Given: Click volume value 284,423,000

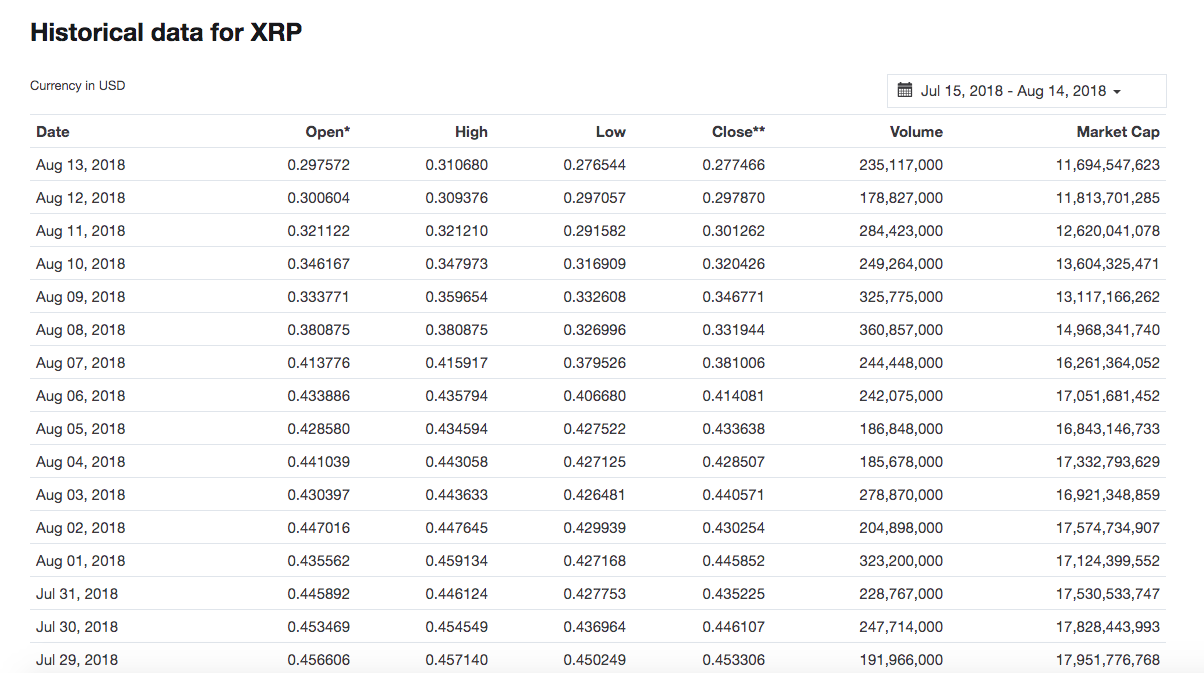Looking at the screenshot, I should pyautogui.click(x=901, y=231).
